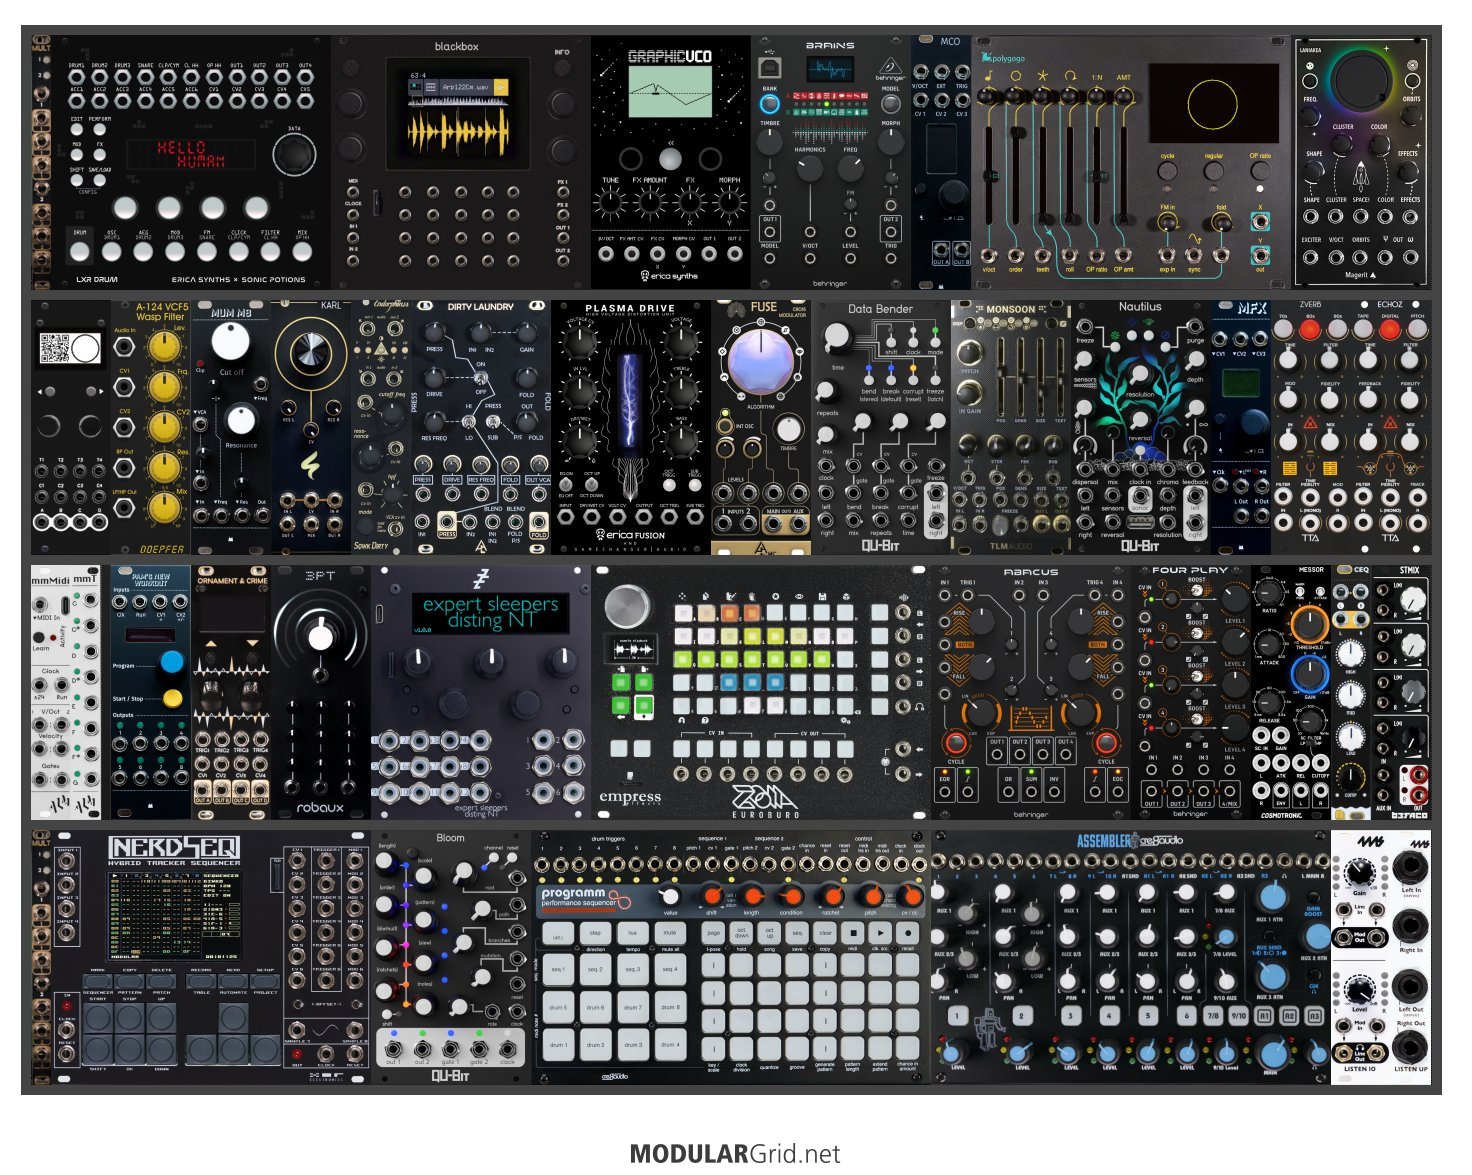Viewport: 1472px width, 1175px height.
Task: Click the Cut off knob on MUM M8
Action: (x=230, y=342)
